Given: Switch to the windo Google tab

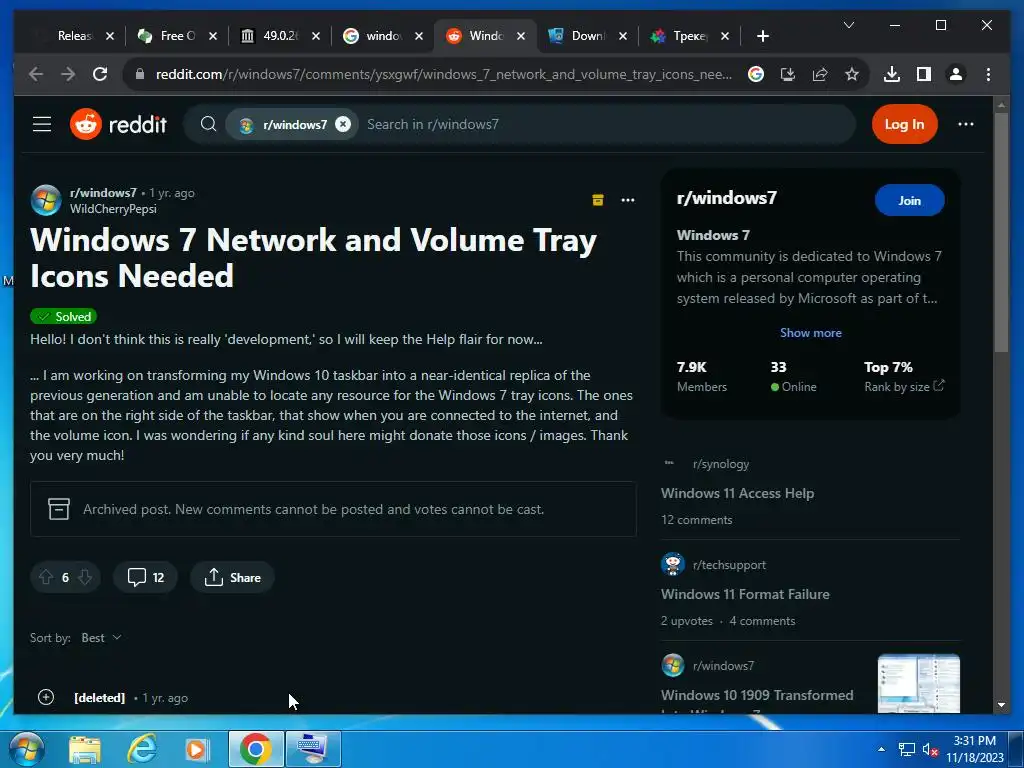Looking at the screenshot, I should 383,36.
